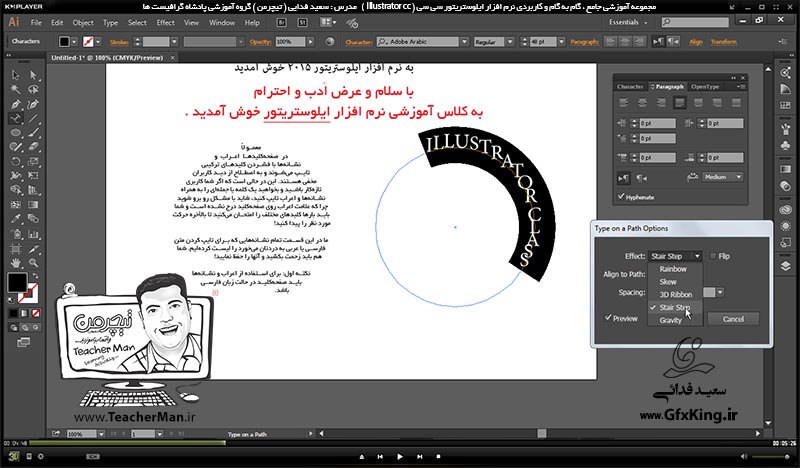Select Justify last line left alignment button
The width and height of the screenshot is (800, 468).
tap(679, 103)
